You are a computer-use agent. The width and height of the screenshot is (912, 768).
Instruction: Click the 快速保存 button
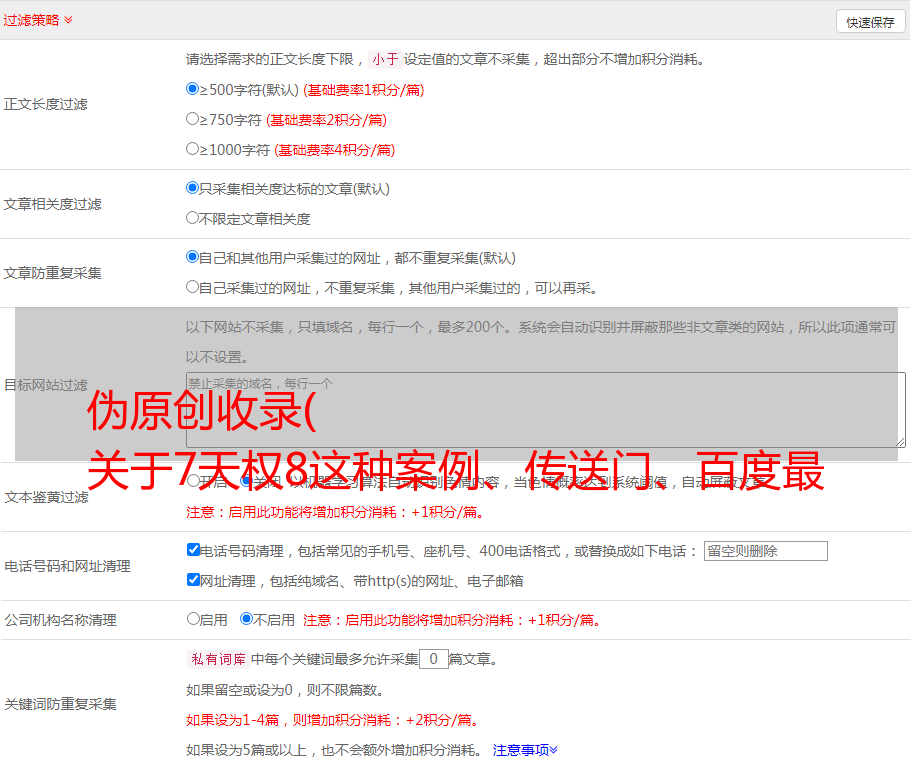click(870, 22)
